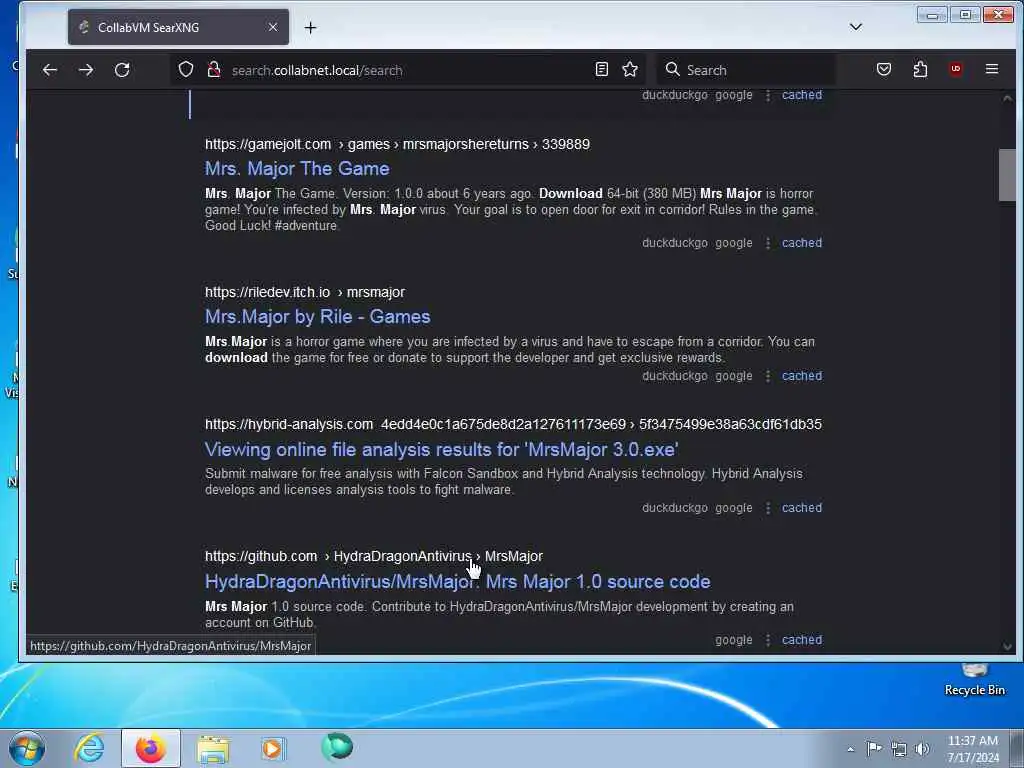The width and height of the screenshot is (1024, 768).
Task: Open cached link of topmost partial result
Action: [802, 95]
